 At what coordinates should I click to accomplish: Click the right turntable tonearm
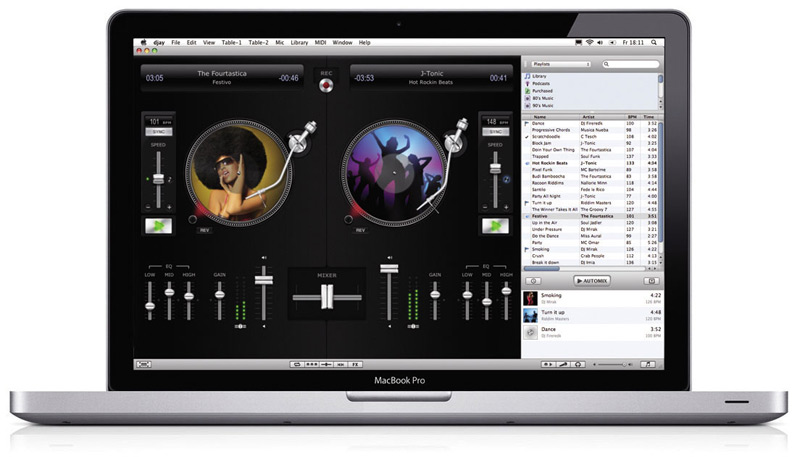(x=442, y=163)
